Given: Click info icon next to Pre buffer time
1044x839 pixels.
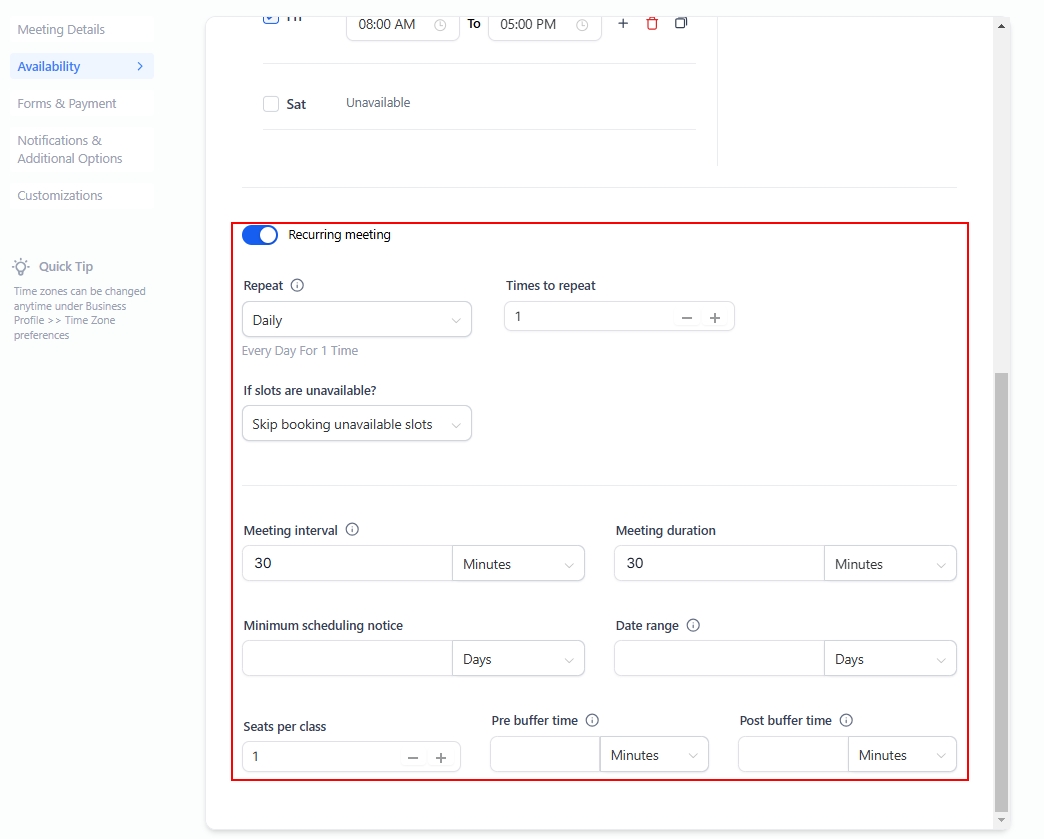Looking at the screenshot, I should coord(592,720).
